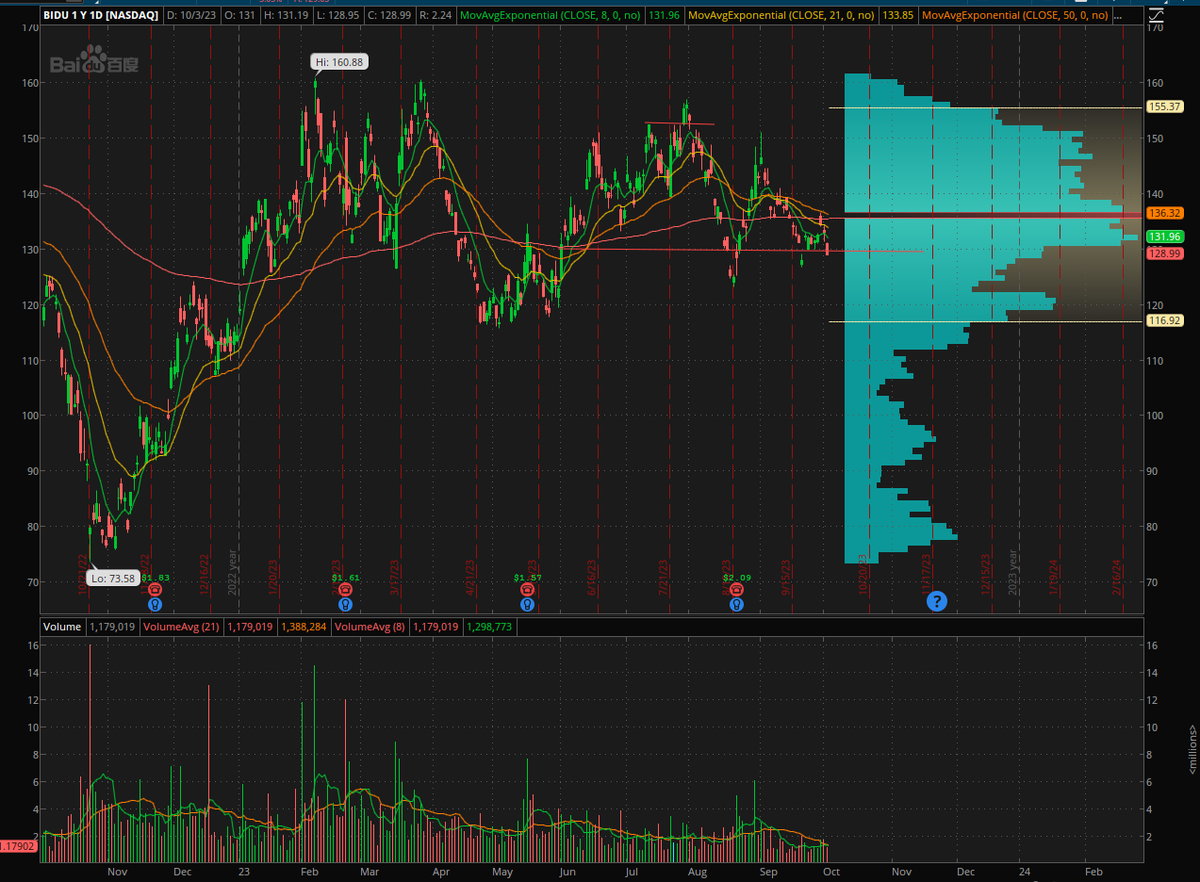Select the BIDU 1 Y 1D [NASDAQ] symbol label
The width and height of the screenshot is (1200, 882).
coord(101,16)
